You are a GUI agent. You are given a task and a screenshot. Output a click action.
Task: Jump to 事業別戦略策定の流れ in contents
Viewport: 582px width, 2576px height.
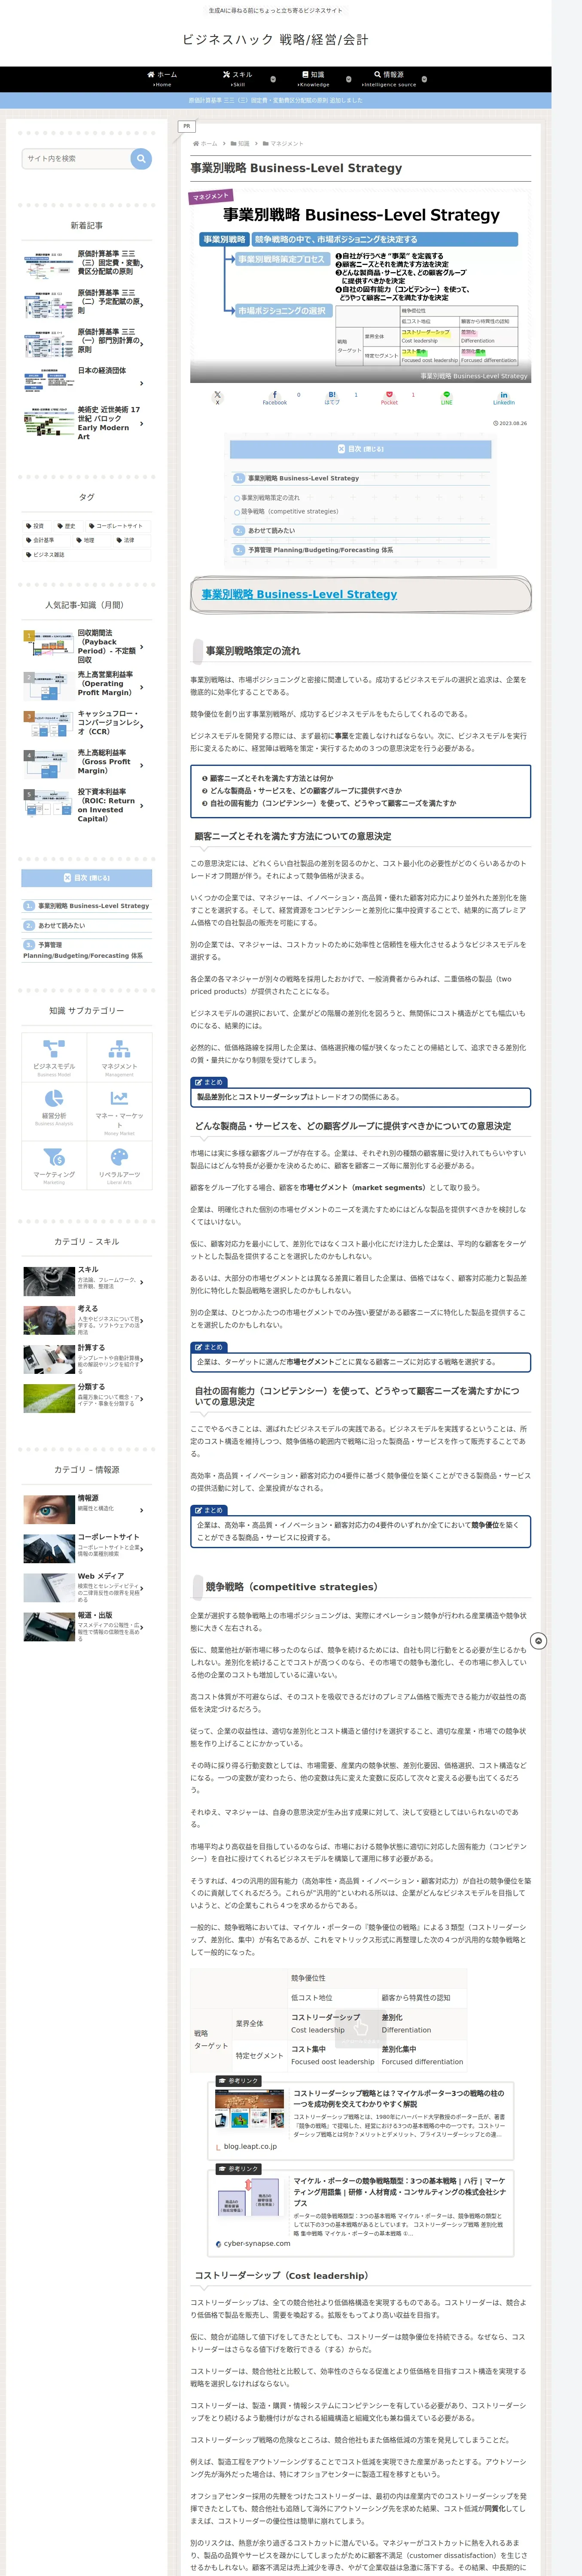point(270,497)
